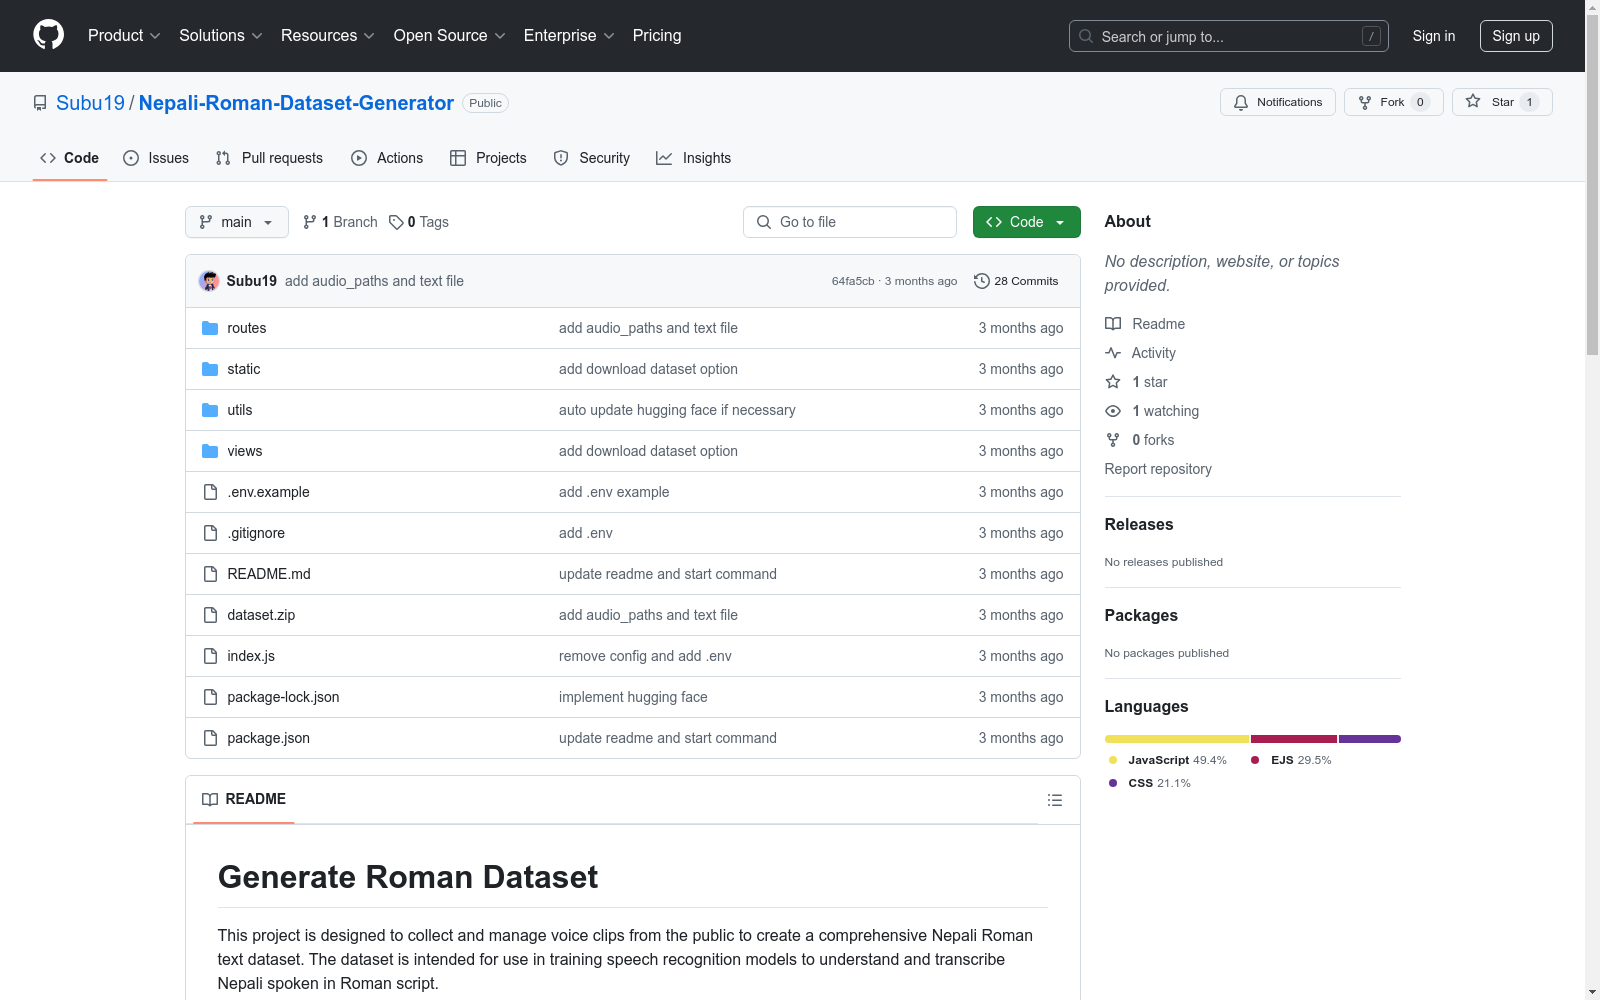Click the Pricing link
1600x1000 pixels.
pyautogui.click(x=657, y=35)
